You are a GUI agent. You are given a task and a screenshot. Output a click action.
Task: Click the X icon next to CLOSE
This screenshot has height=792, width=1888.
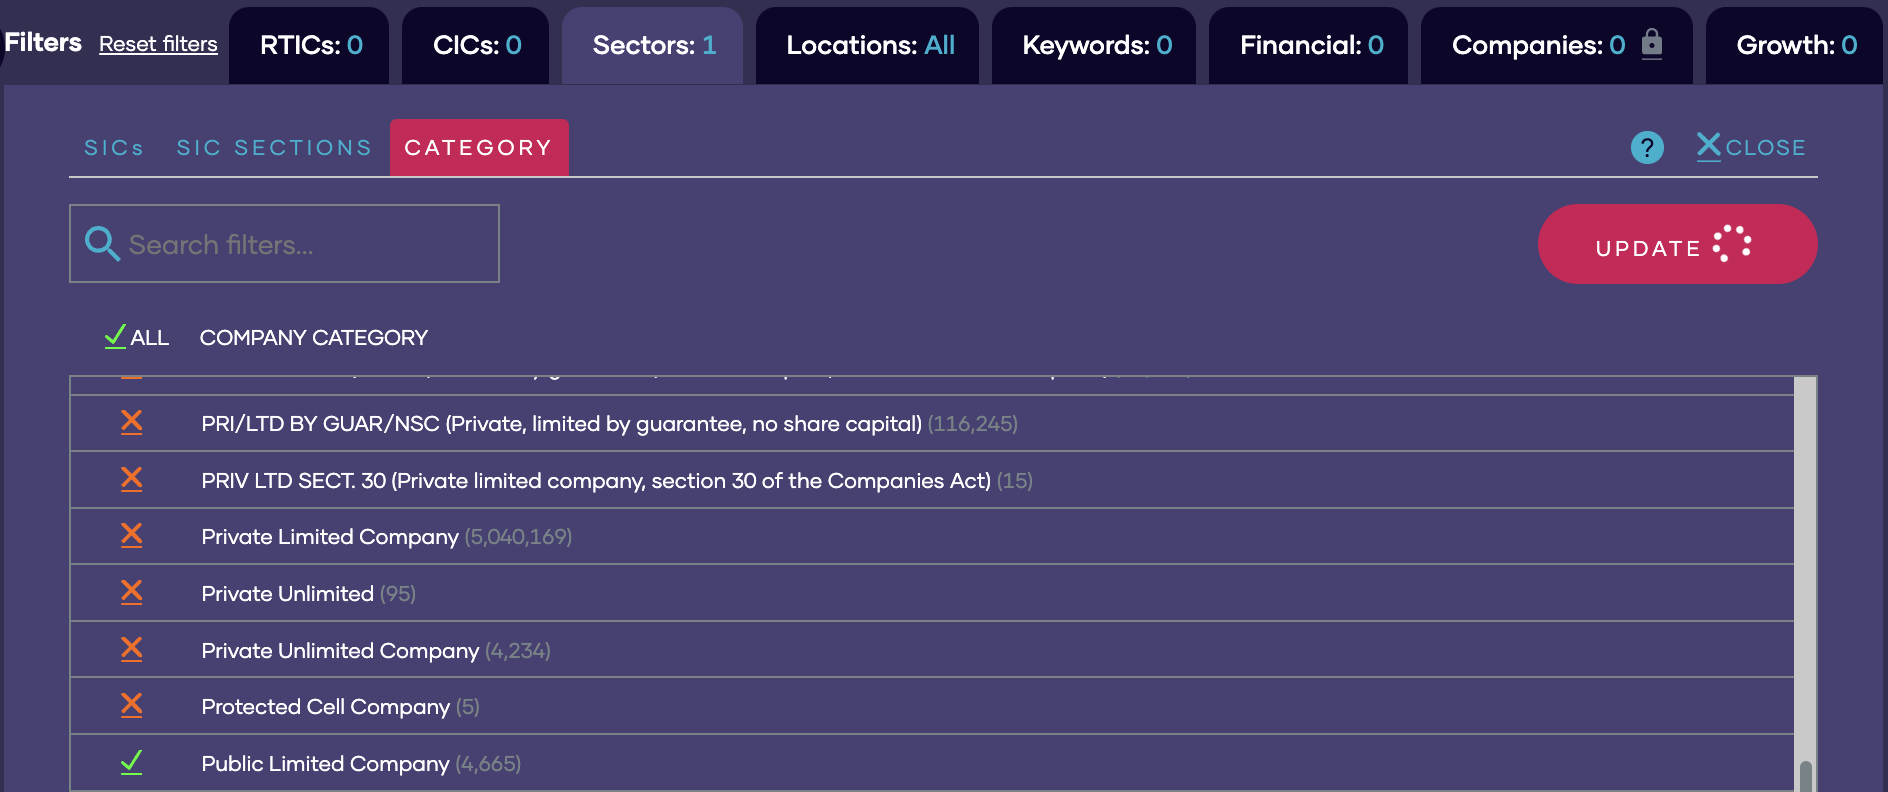tap(1709, 146)
